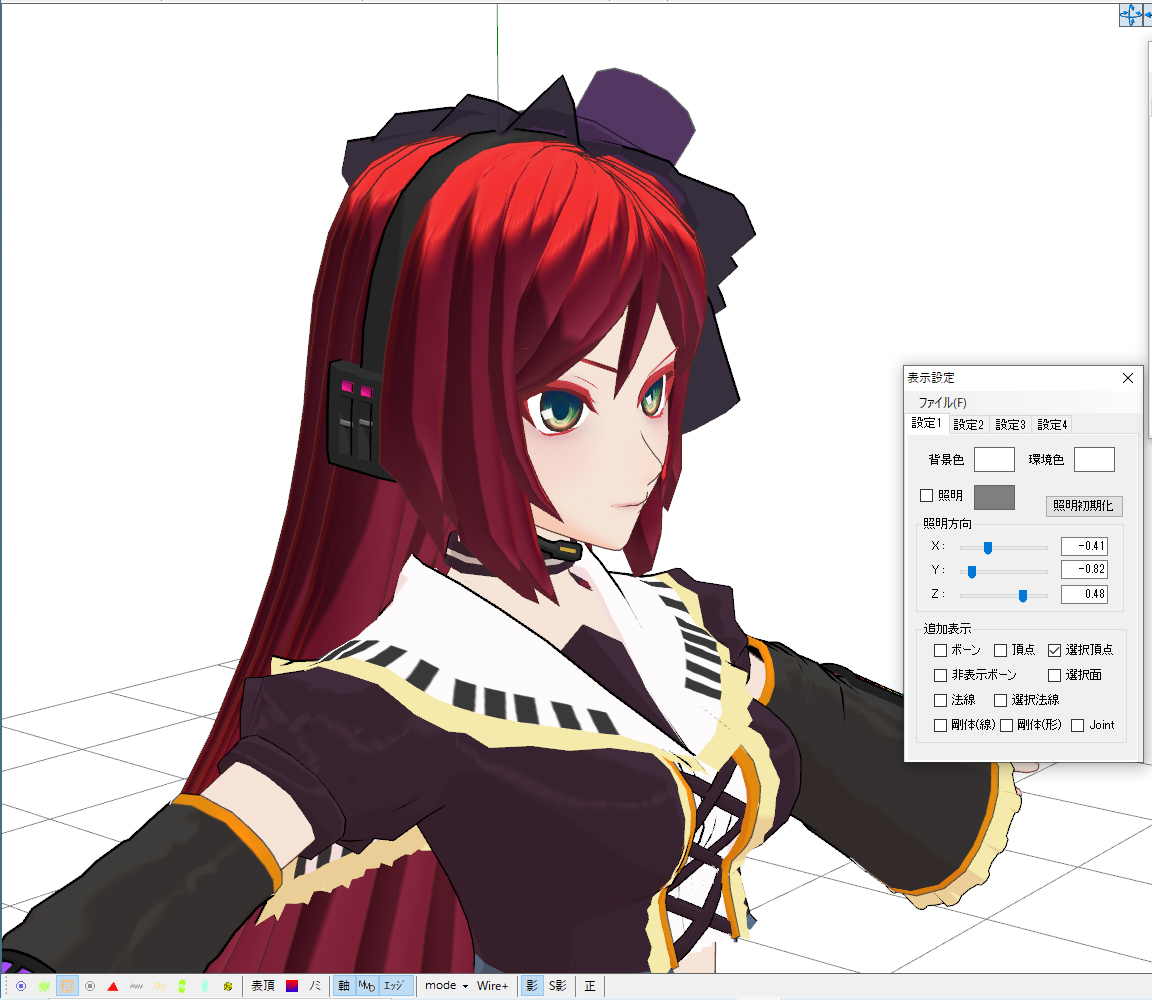Toggle the green capsule rigid body icon
The height and width of the screenshot is (1000, 1152).
click(181, 986)
